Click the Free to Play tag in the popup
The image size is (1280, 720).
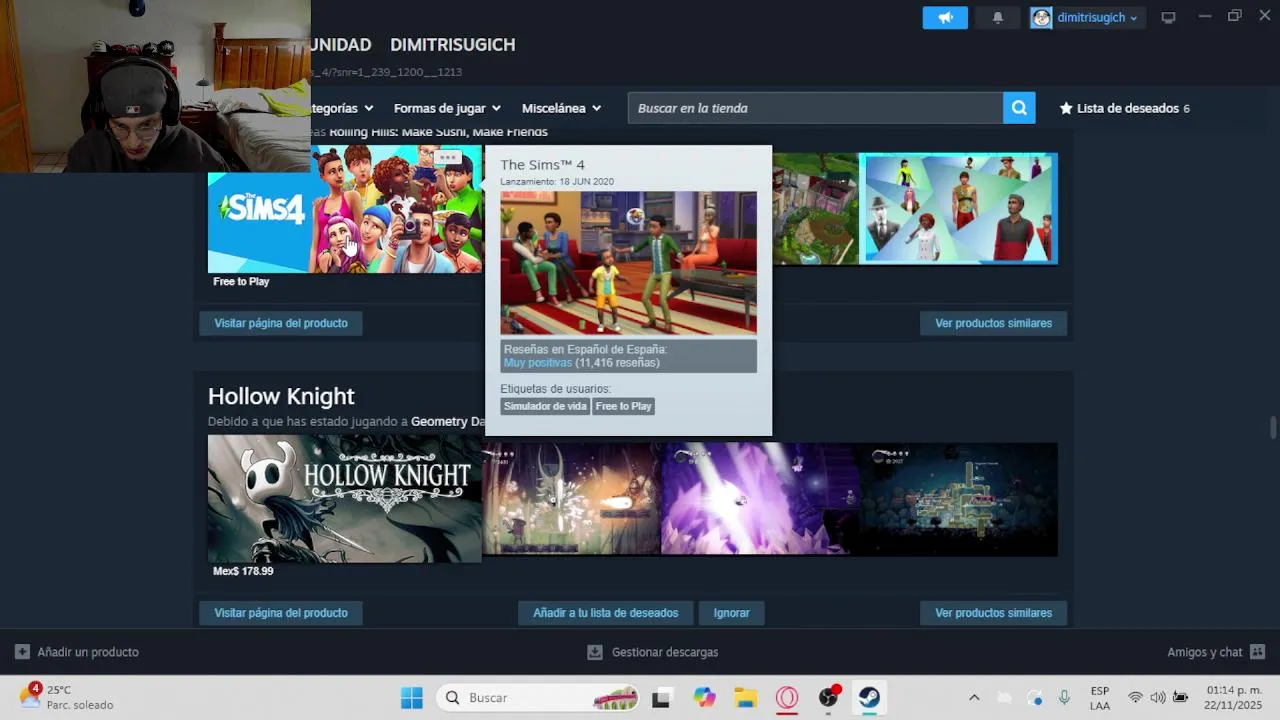[x=623, y=406]
